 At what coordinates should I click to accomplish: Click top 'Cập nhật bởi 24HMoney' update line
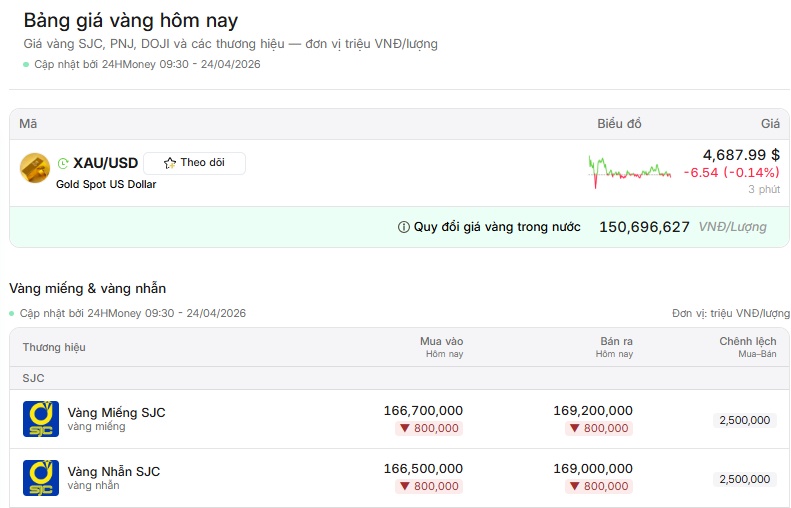[x=147, y=64]
